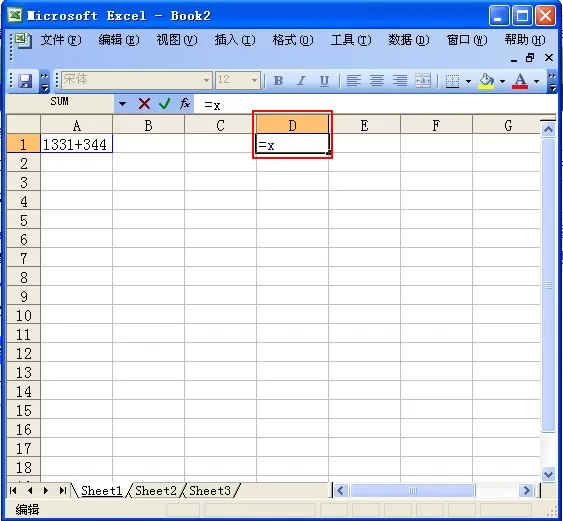Apply Borders button

point(452,81)
